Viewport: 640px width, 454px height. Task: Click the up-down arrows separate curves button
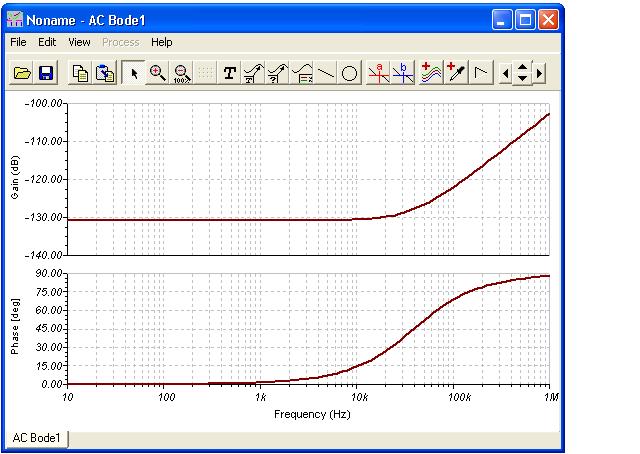click(x=522, y=73)
